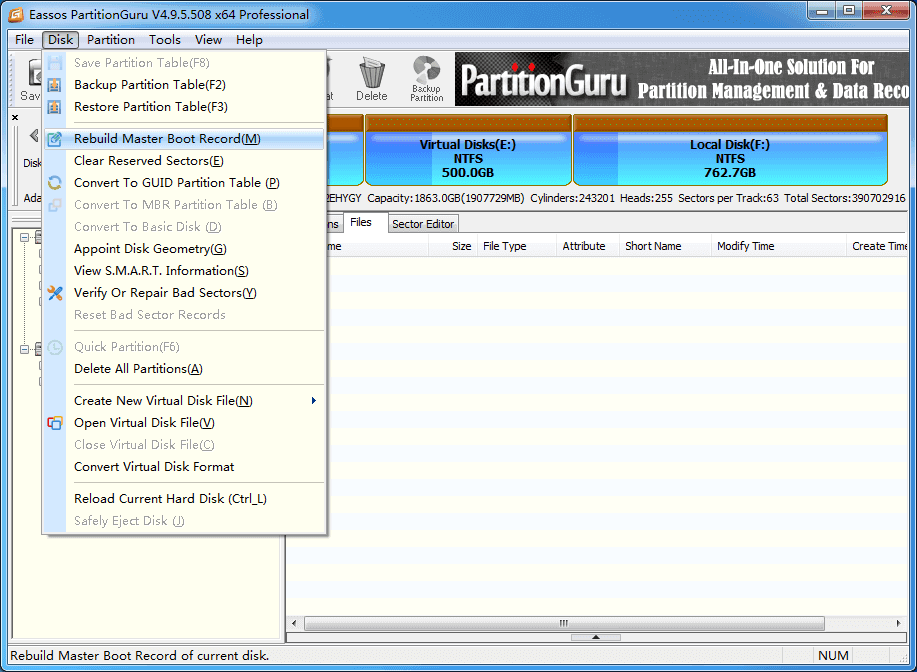Screen dimensions: 917x672
Task: Click the PartitionGuru app icon in title bar
Action: pyautogui.click(x=16, y=15)
